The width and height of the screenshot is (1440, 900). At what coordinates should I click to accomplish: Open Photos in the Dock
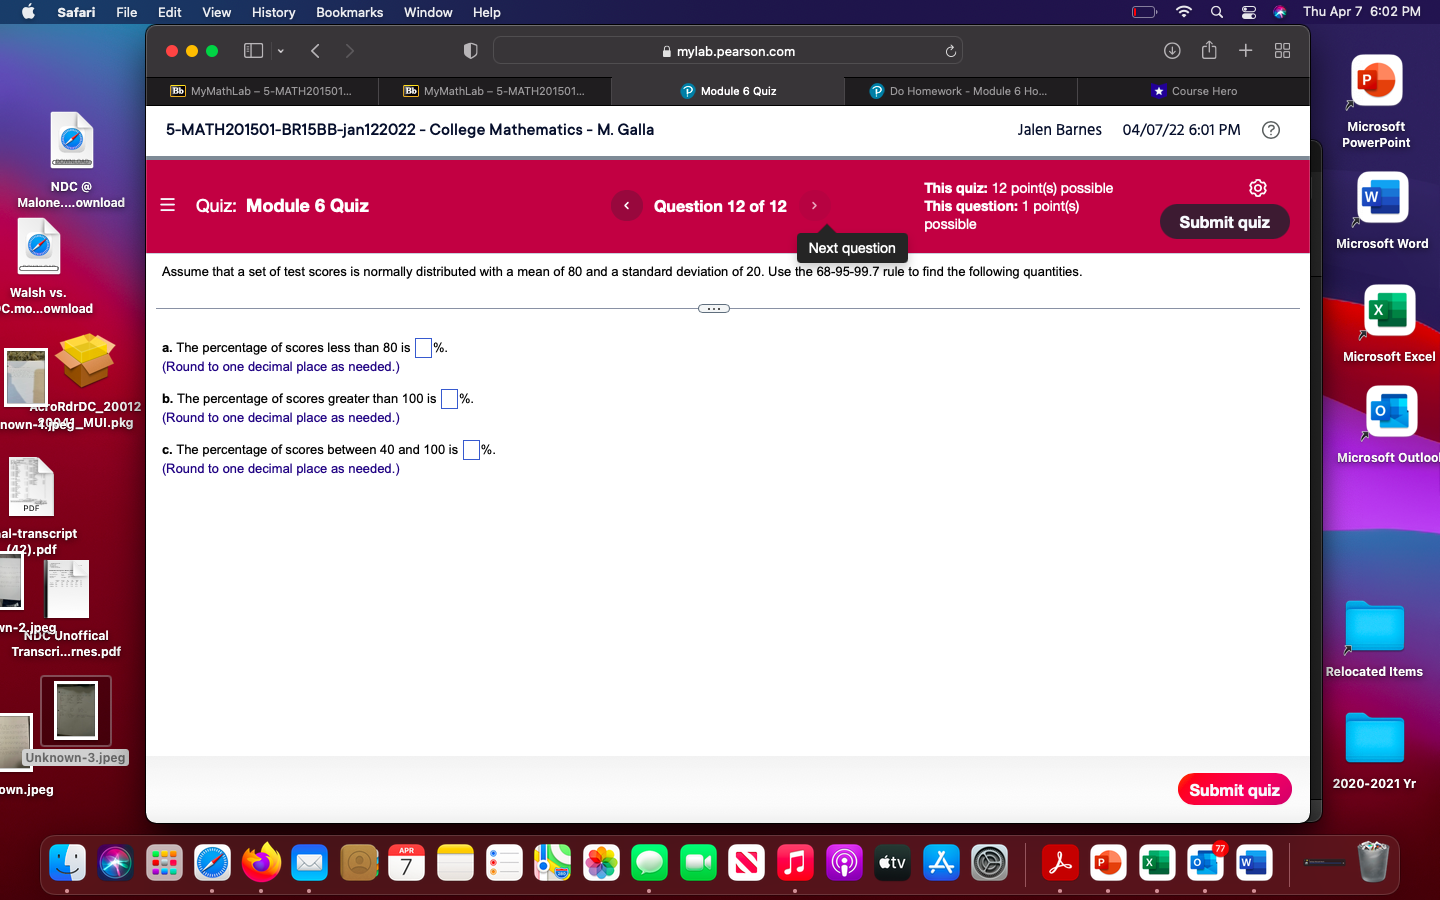pos(601,862)
